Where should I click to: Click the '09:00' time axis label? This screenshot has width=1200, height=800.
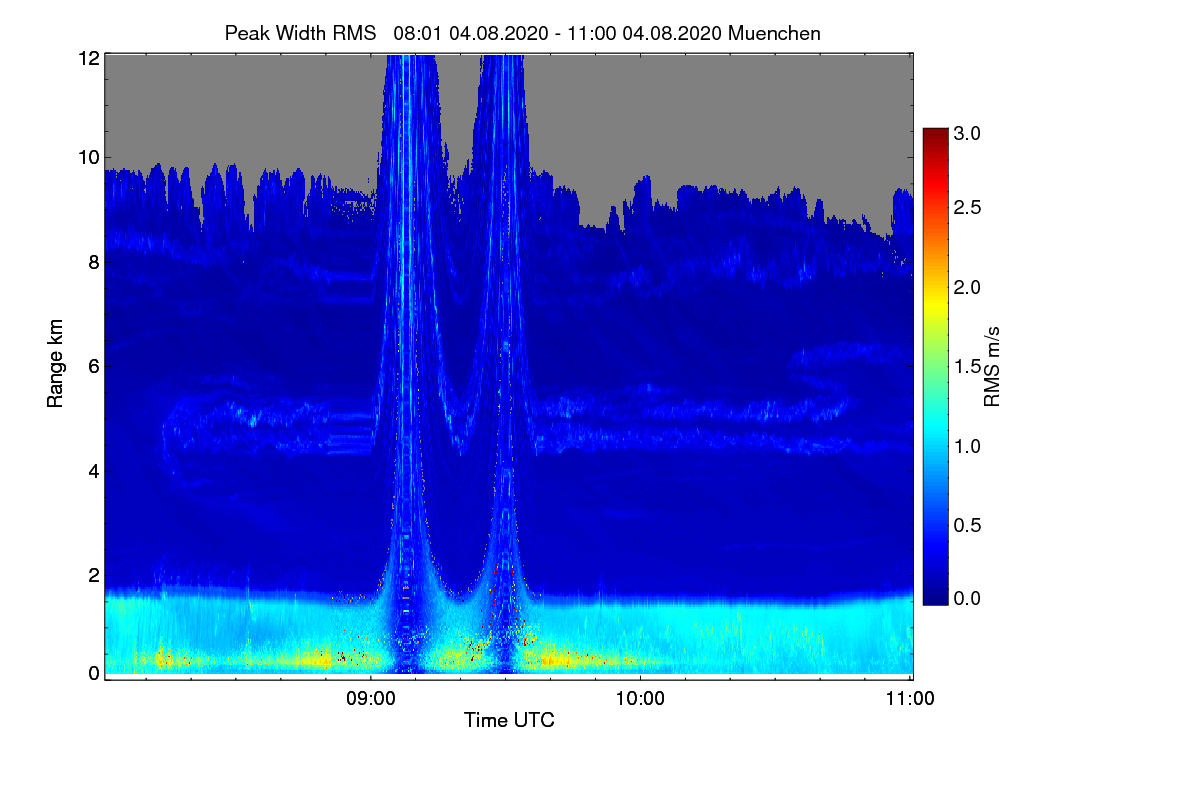coord(371,699)
